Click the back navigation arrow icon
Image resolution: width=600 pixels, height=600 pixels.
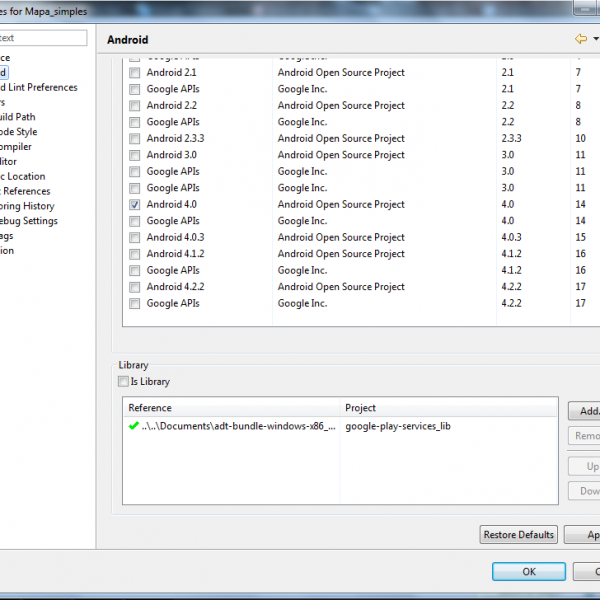point(580,39)
